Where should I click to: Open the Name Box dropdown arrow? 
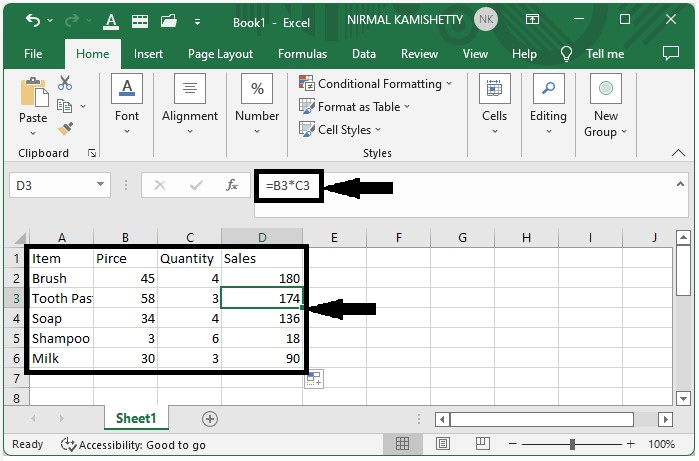coord(101,185)
